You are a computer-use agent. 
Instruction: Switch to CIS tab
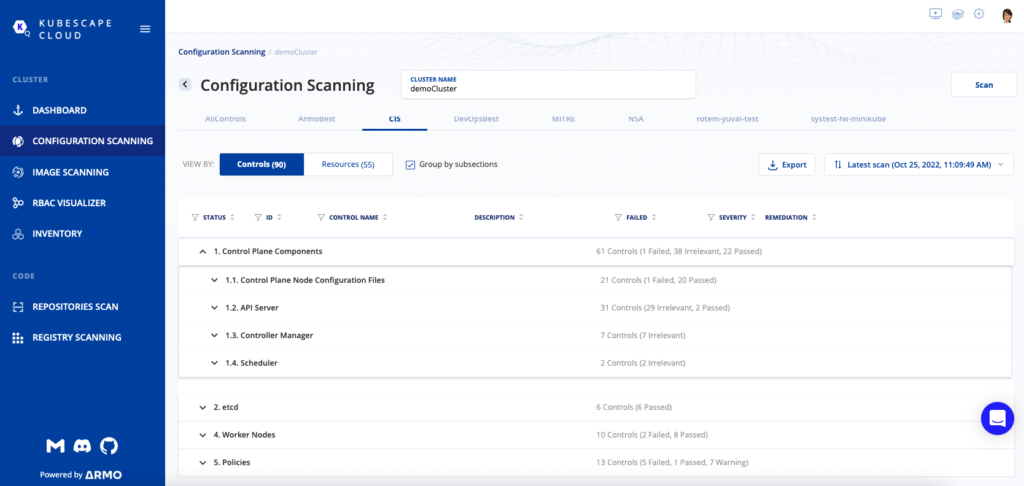pyautogui.click(x=394, y=120)
